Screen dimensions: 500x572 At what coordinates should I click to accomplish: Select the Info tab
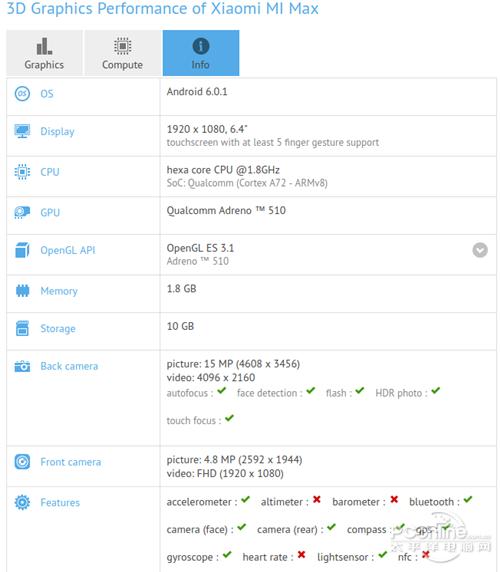tap(201, 53)
